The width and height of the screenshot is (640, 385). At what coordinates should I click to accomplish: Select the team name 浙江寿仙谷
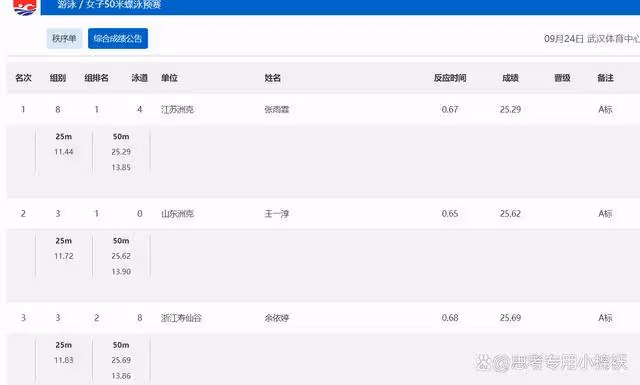(181, 318)
